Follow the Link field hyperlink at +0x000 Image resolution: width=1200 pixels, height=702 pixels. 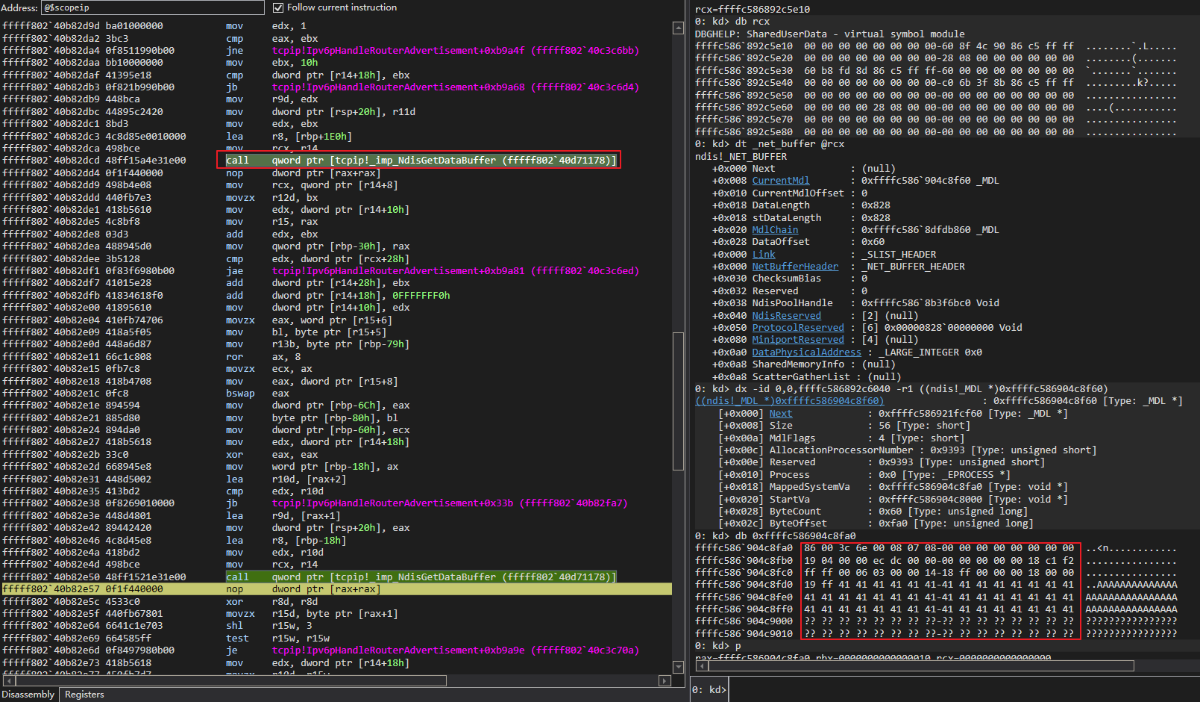[x=763, y=255]
